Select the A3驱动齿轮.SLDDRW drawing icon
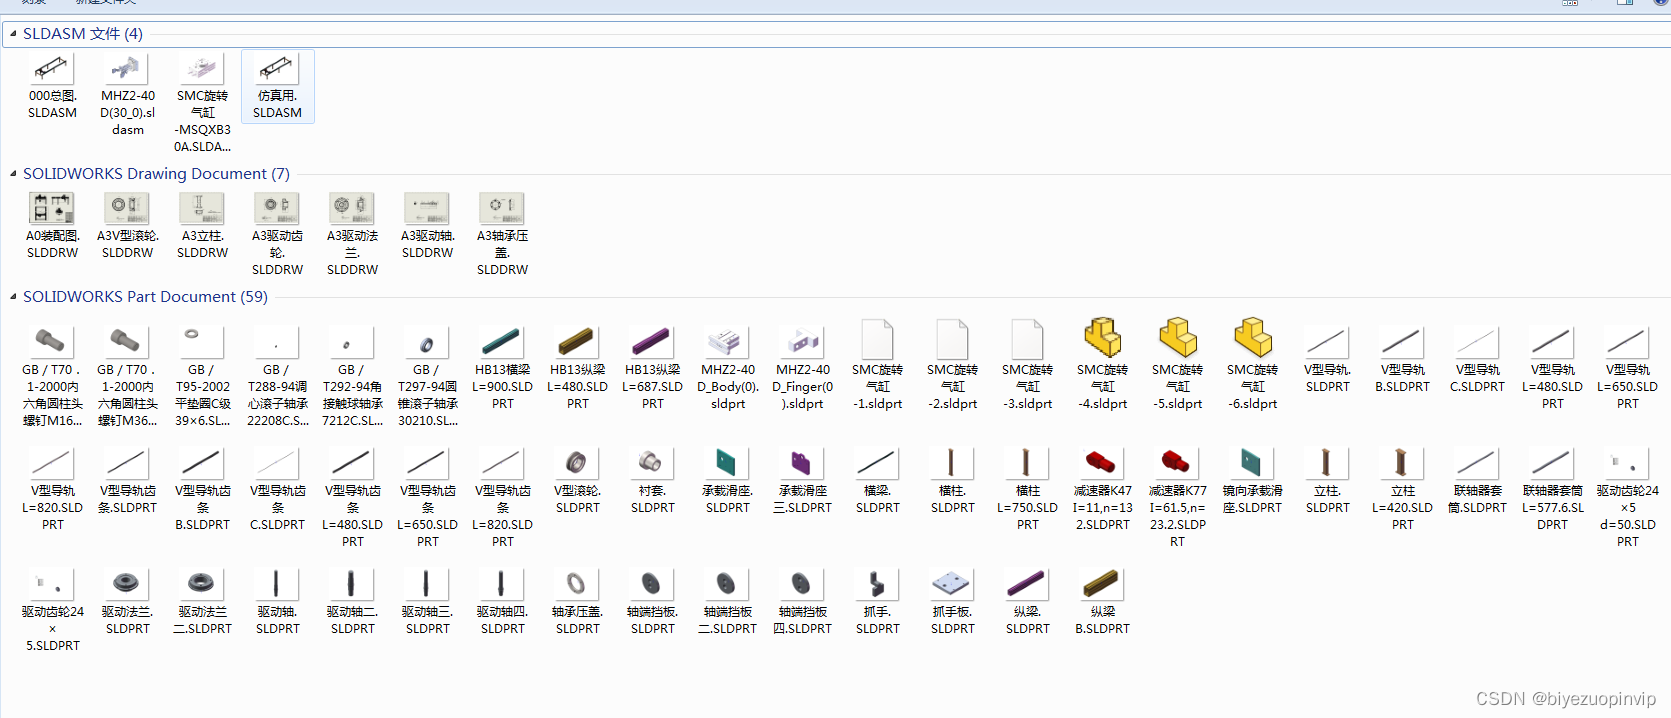The image size is (1671, 718). click(277, 208)
